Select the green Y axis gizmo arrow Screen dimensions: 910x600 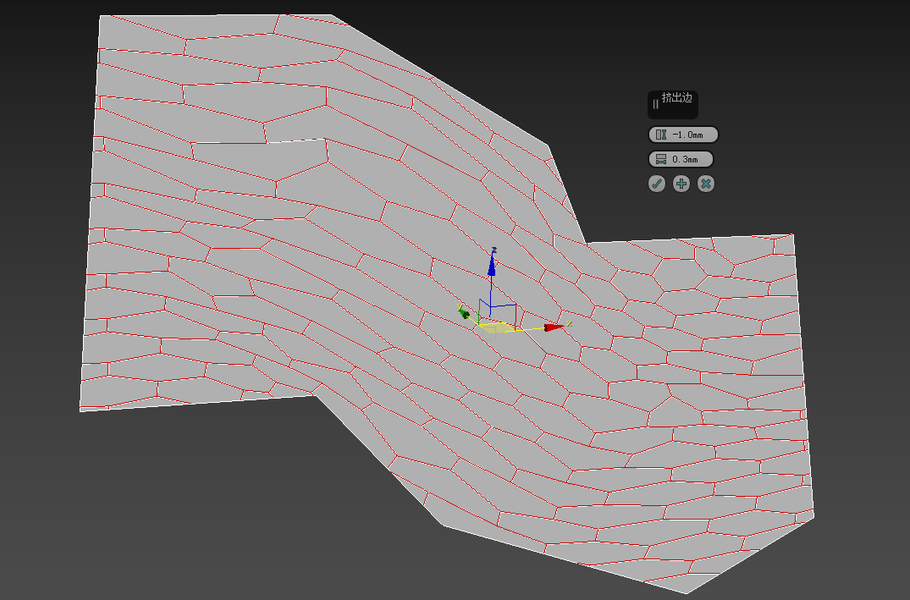(x=464, y=313)
